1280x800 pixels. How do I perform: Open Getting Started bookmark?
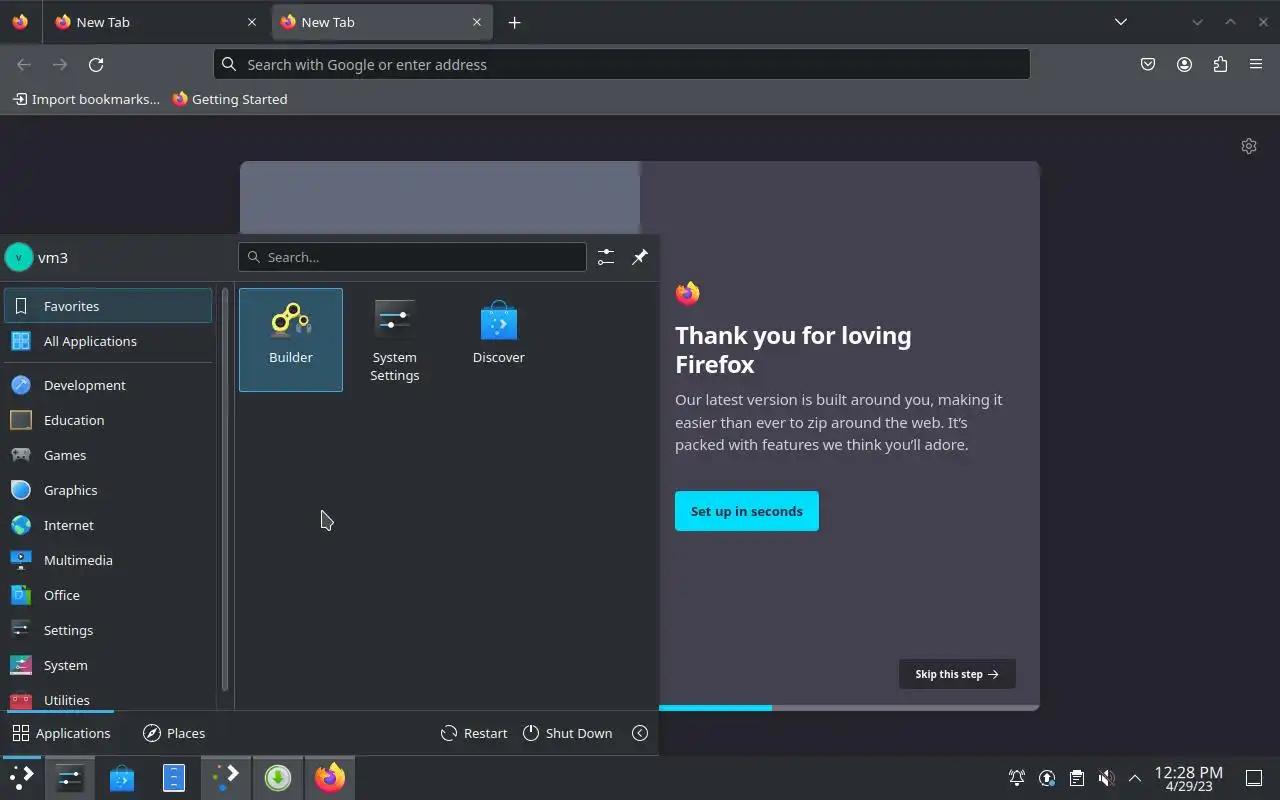[x=230, y=99]
